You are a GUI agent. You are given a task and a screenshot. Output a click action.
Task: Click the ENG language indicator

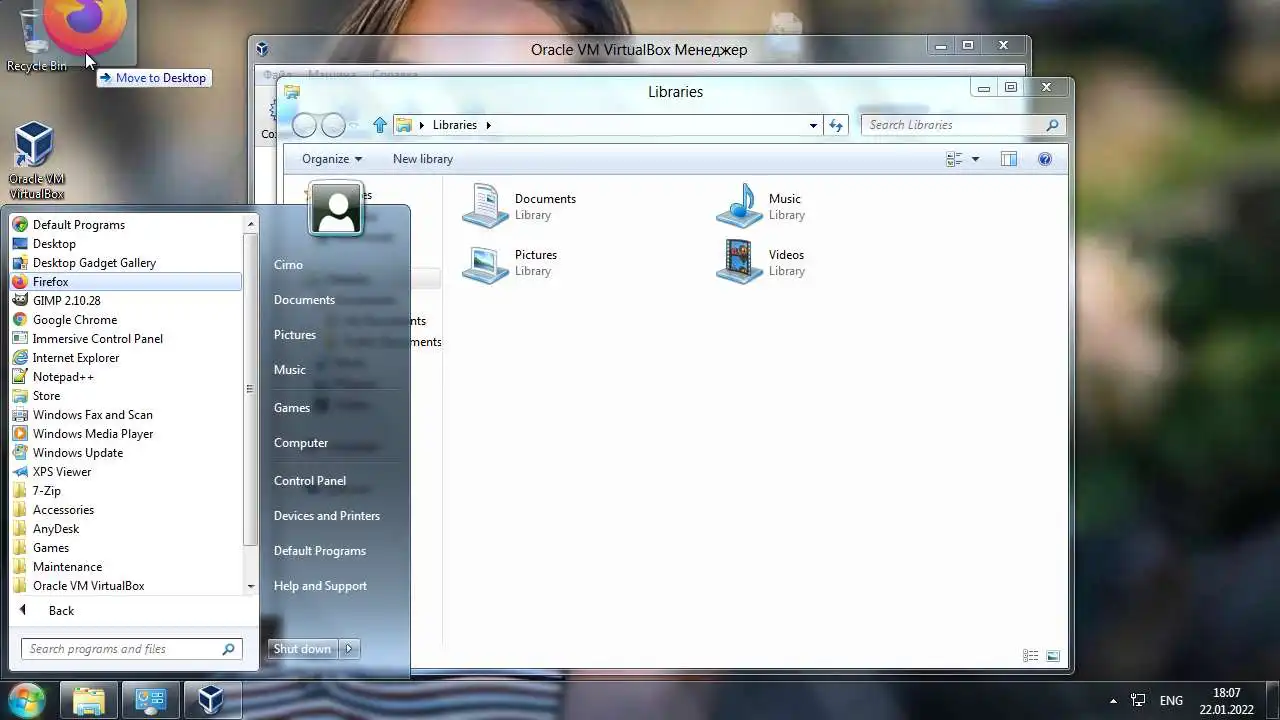[x=1171, y=700]
